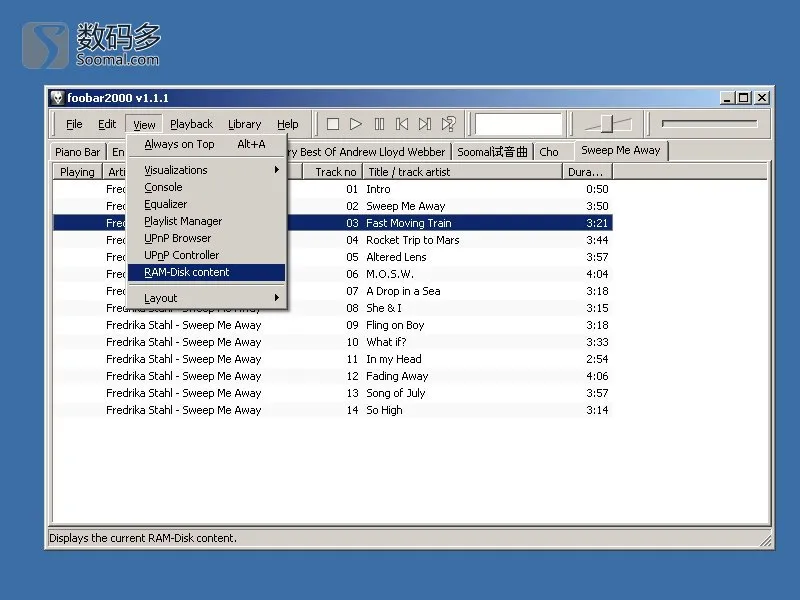The image size is (800, 600).
Task: Start playback with the Play button
Action: [356, 124]
